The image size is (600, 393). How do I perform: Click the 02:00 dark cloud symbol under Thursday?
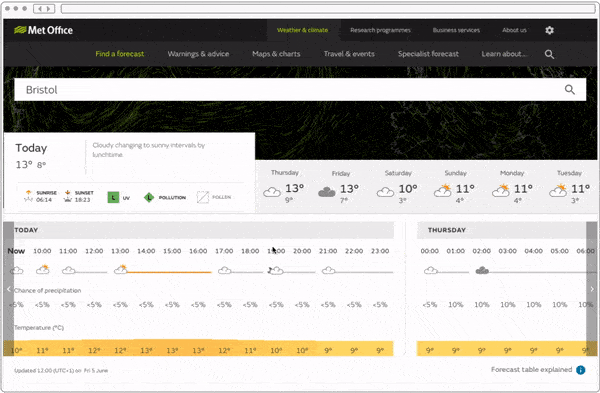[x=482, y=271]
